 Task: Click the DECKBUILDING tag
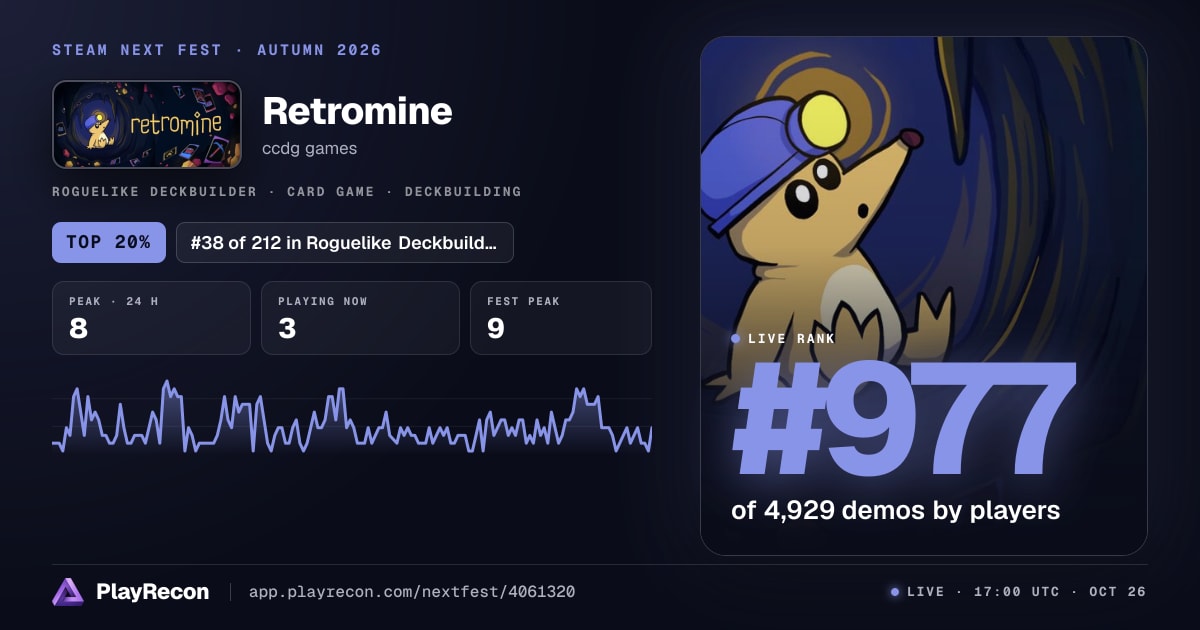(463, 191)
